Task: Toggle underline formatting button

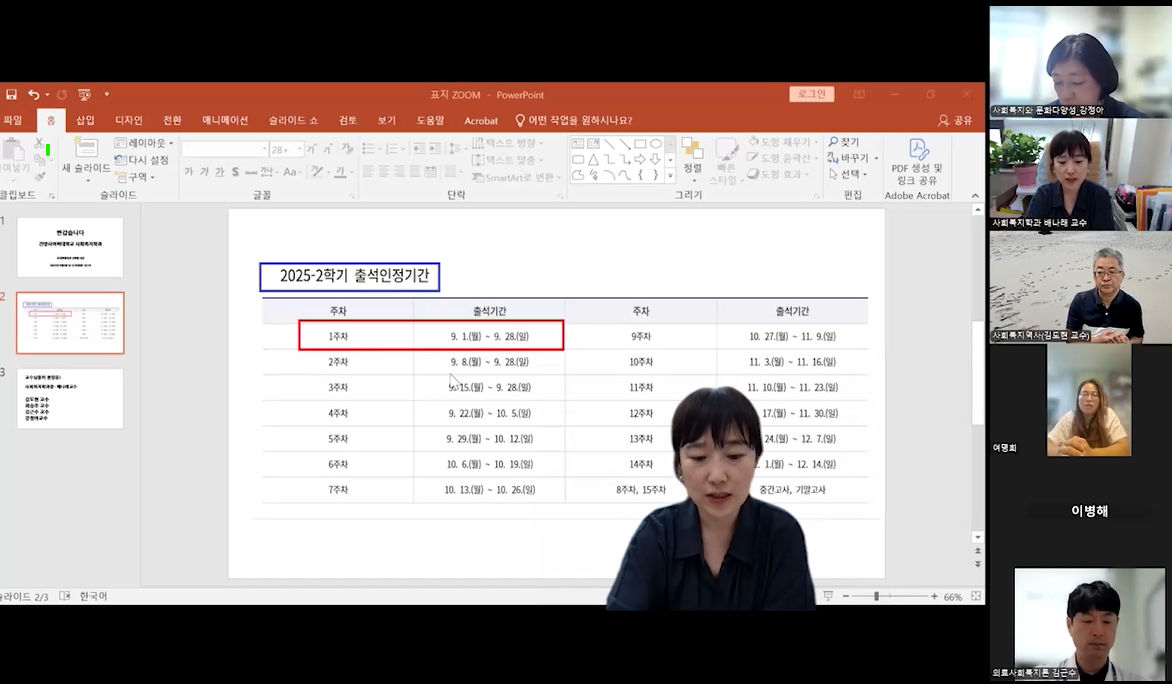Action: (x=219, y=172)
